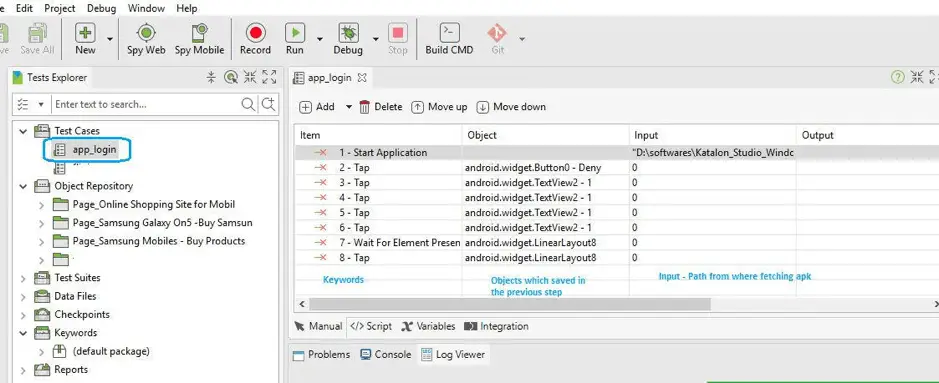Expand Page_Samsung Mobiles - Buy Products folder
This screenshot has width=939, height=383.
41,241
